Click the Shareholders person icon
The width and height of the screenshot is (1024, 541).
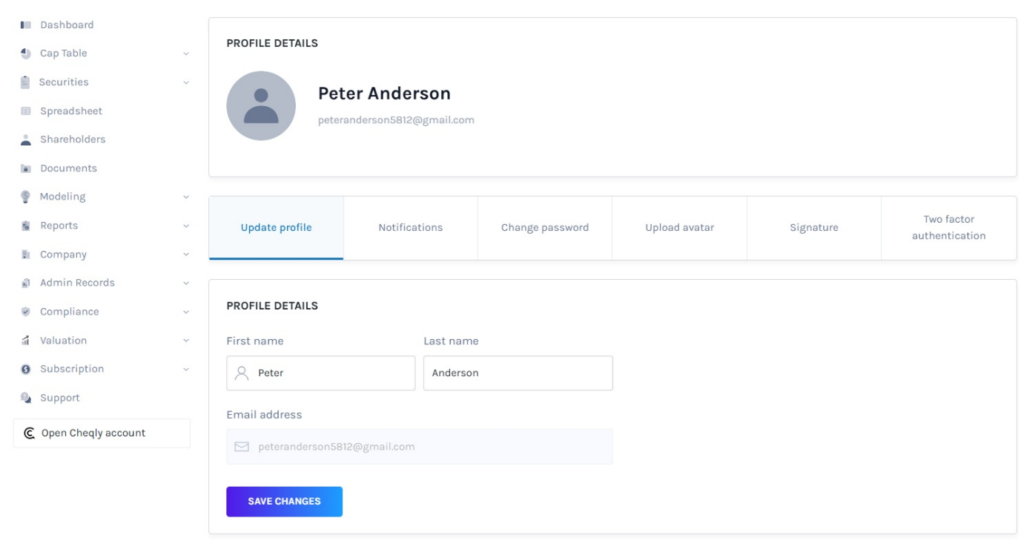click(x=25, y=140)
